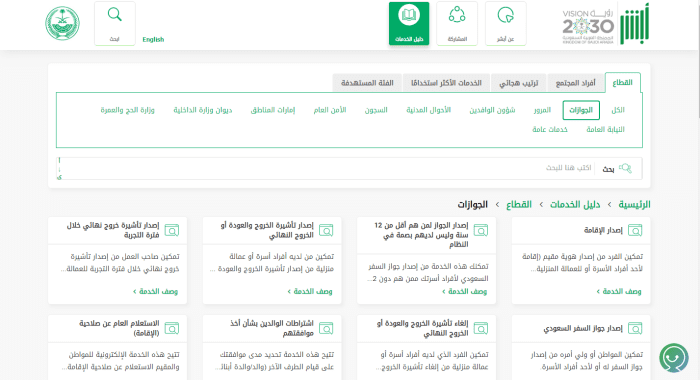Viewport: 700px width, 380px height.
Task: Click the Vision 2030 logo
Action: pyautogui.click(x=588, y=27)
